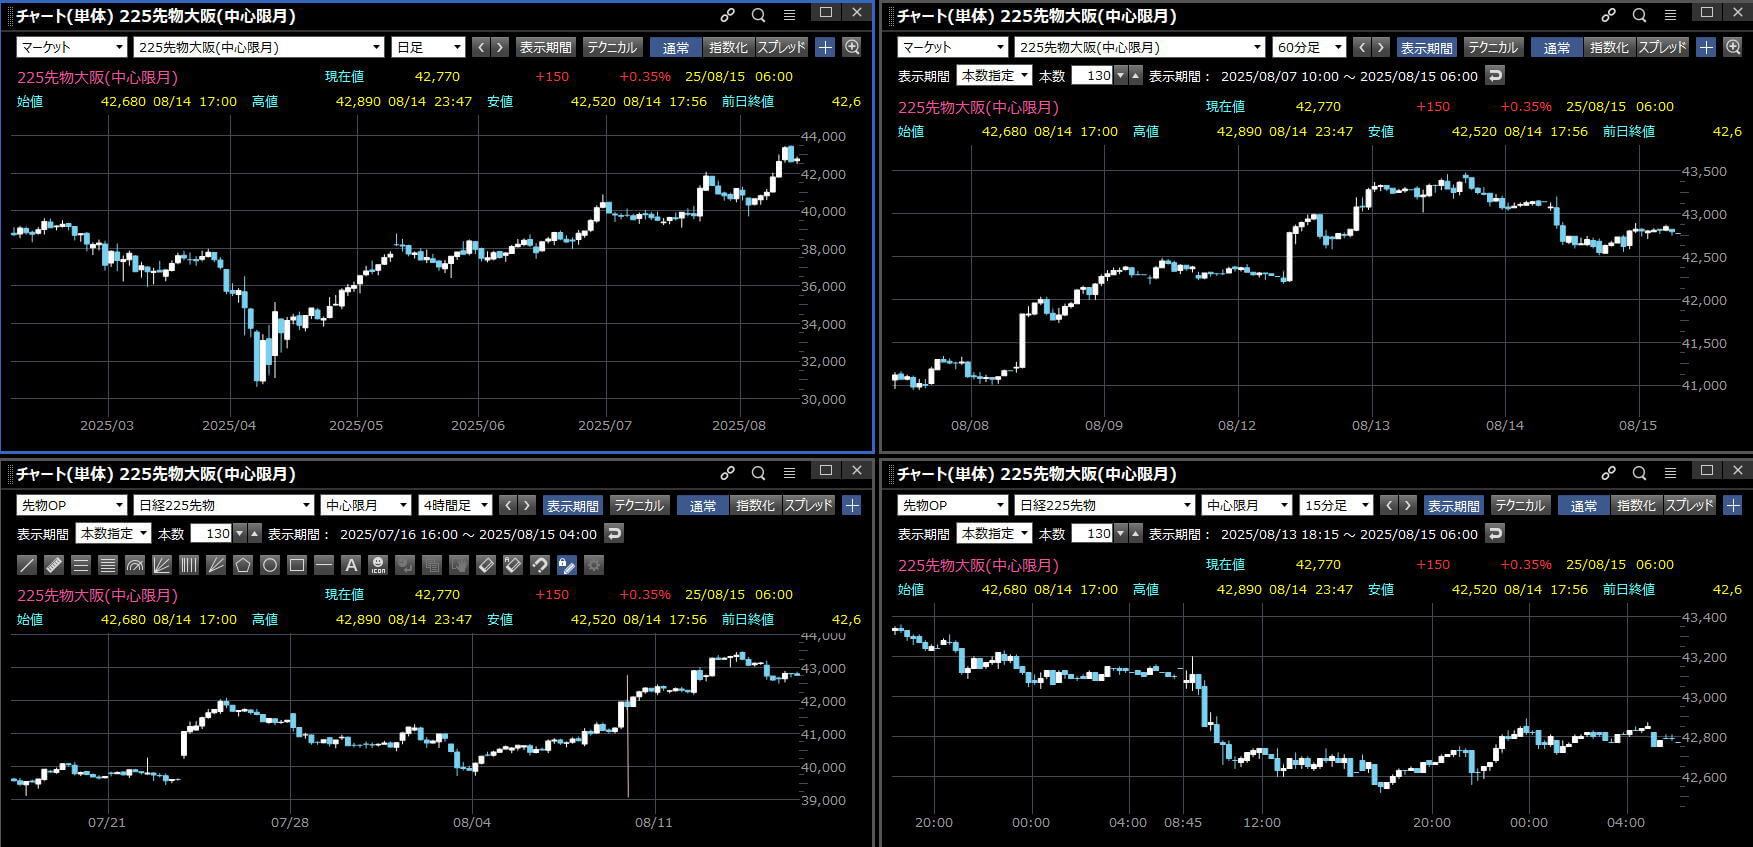Select the circle drawing tool
Viewport: 1753px width, 847px height.
[270, 565]
